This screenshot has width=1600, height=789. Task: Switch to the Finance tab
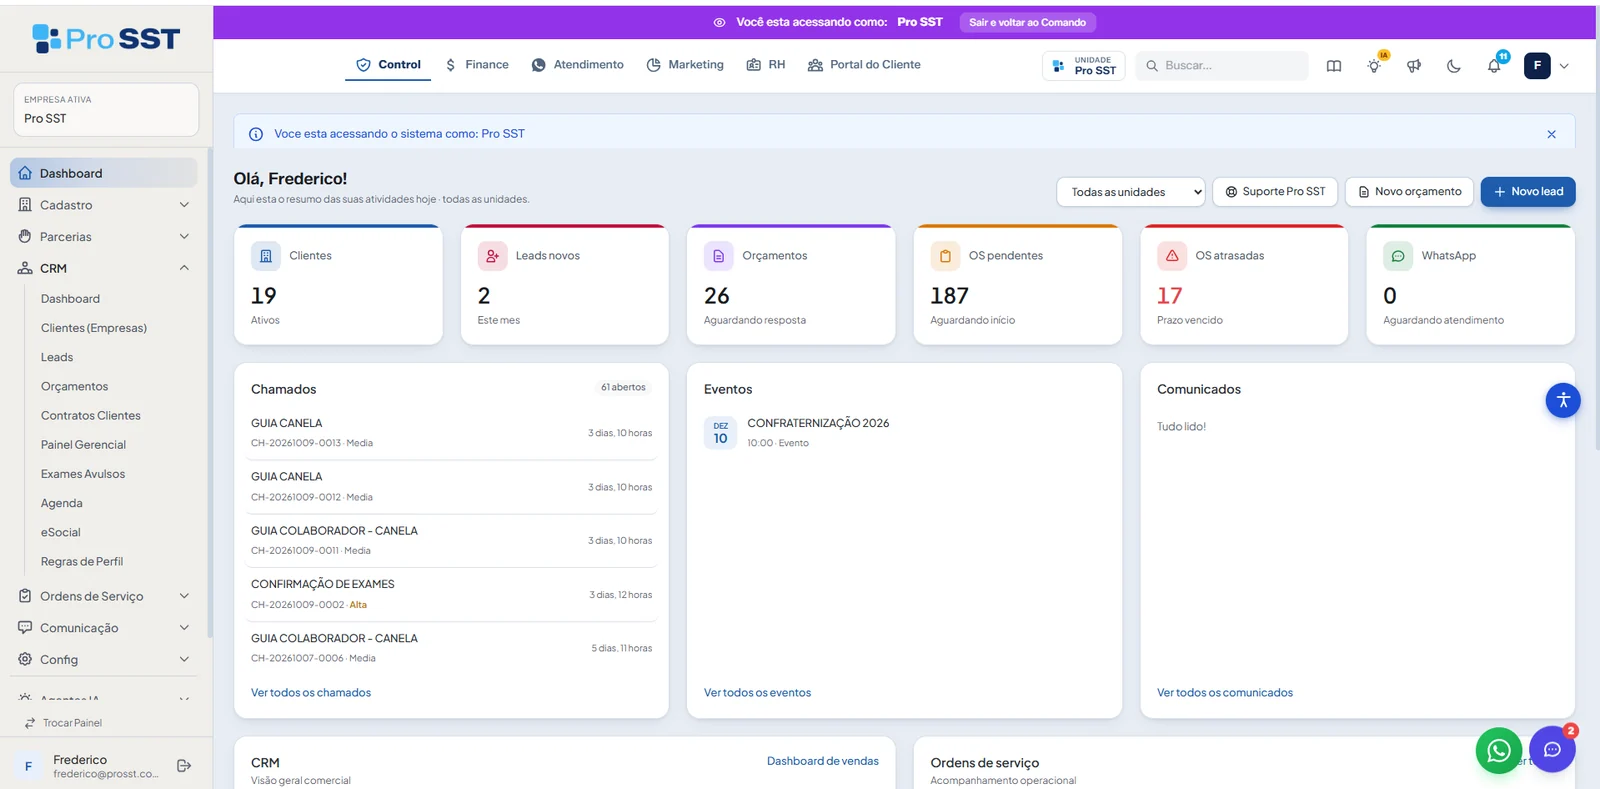477,65
